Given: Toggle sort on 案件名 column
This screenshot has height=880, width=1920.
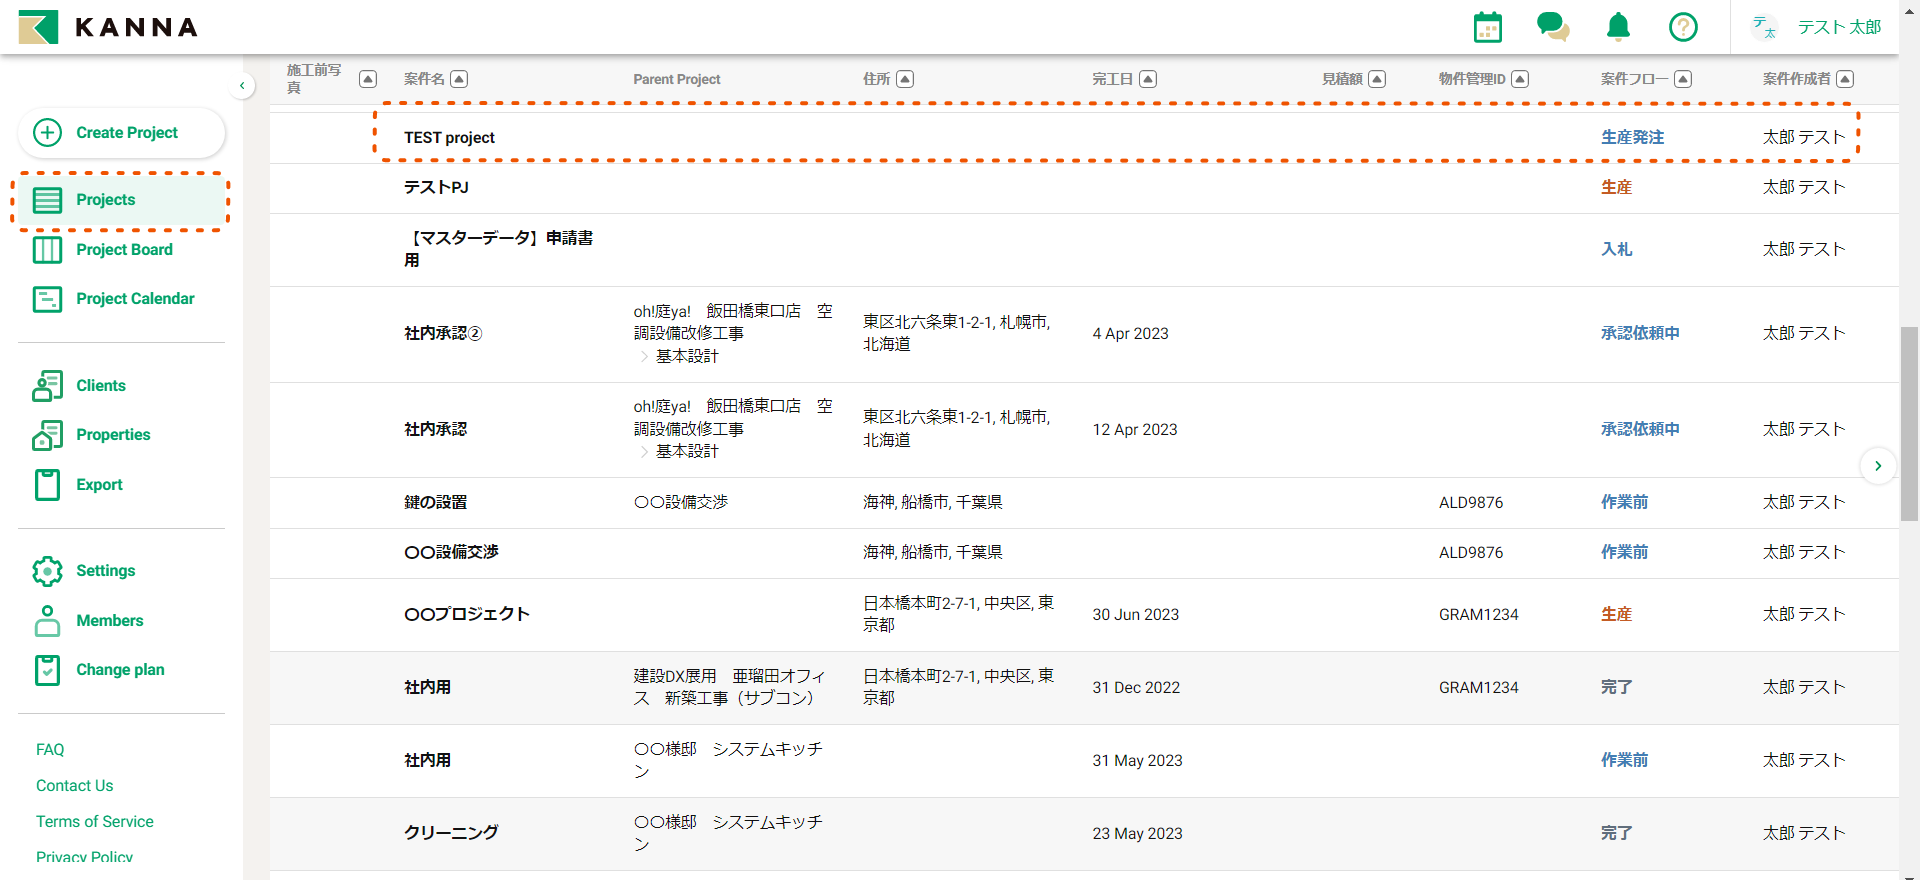Looking at the screenshot, I should pos(459,79).
